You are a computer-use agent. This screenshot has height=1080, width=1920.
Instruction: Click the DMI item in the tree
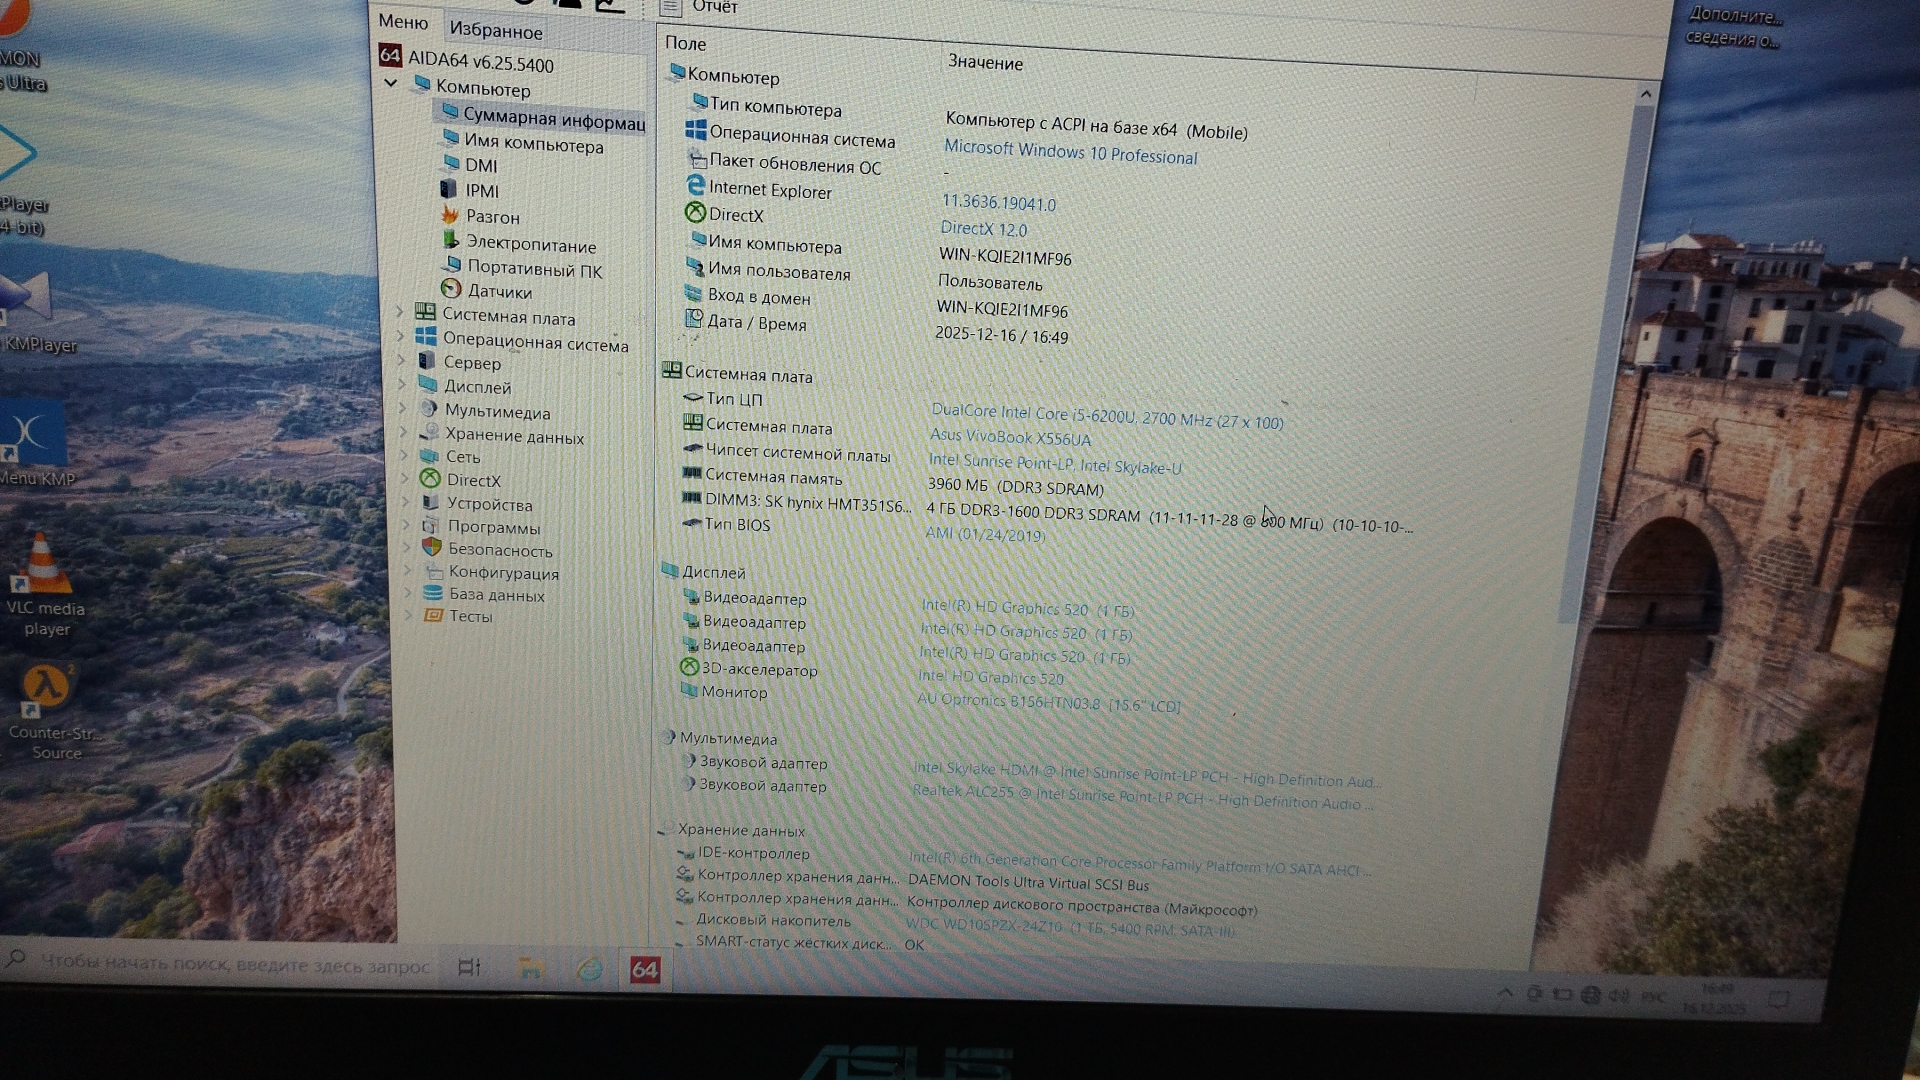[x=480, y=166]
